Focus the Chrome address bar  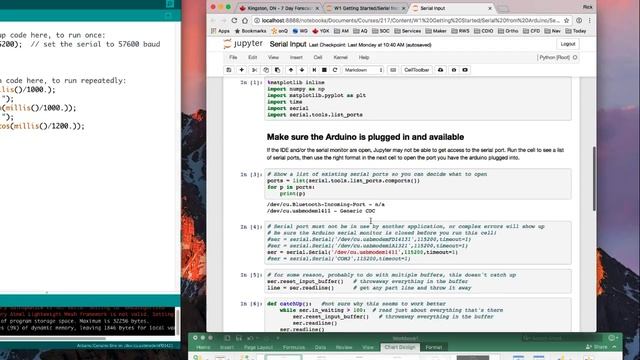pos(408,20)
